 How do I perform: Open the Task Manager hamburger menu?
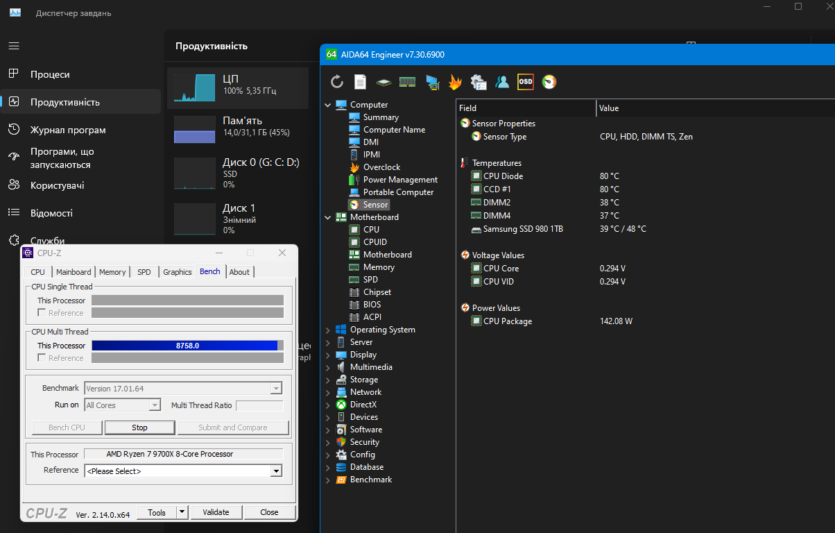tap(14, 46)
